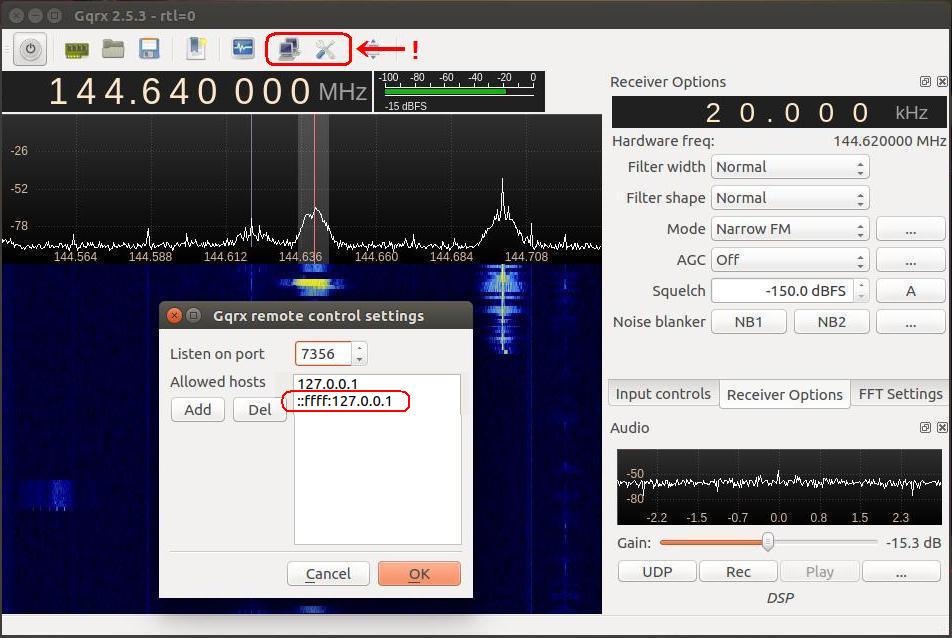
Task: Select host ::ffff:127.0.0.1 in allowed list
Action: pos(345,401)
